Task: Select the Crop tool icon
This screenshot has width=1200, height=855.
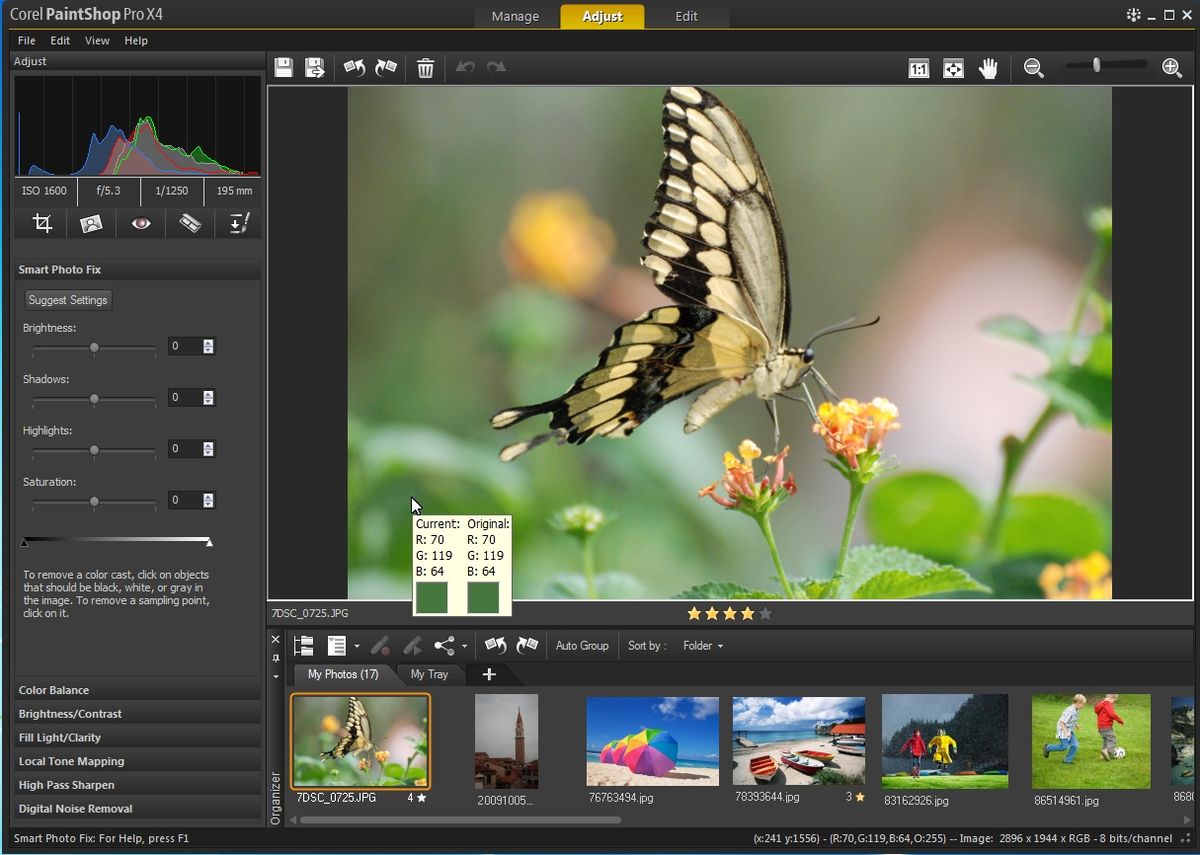Action: [42, 223]
